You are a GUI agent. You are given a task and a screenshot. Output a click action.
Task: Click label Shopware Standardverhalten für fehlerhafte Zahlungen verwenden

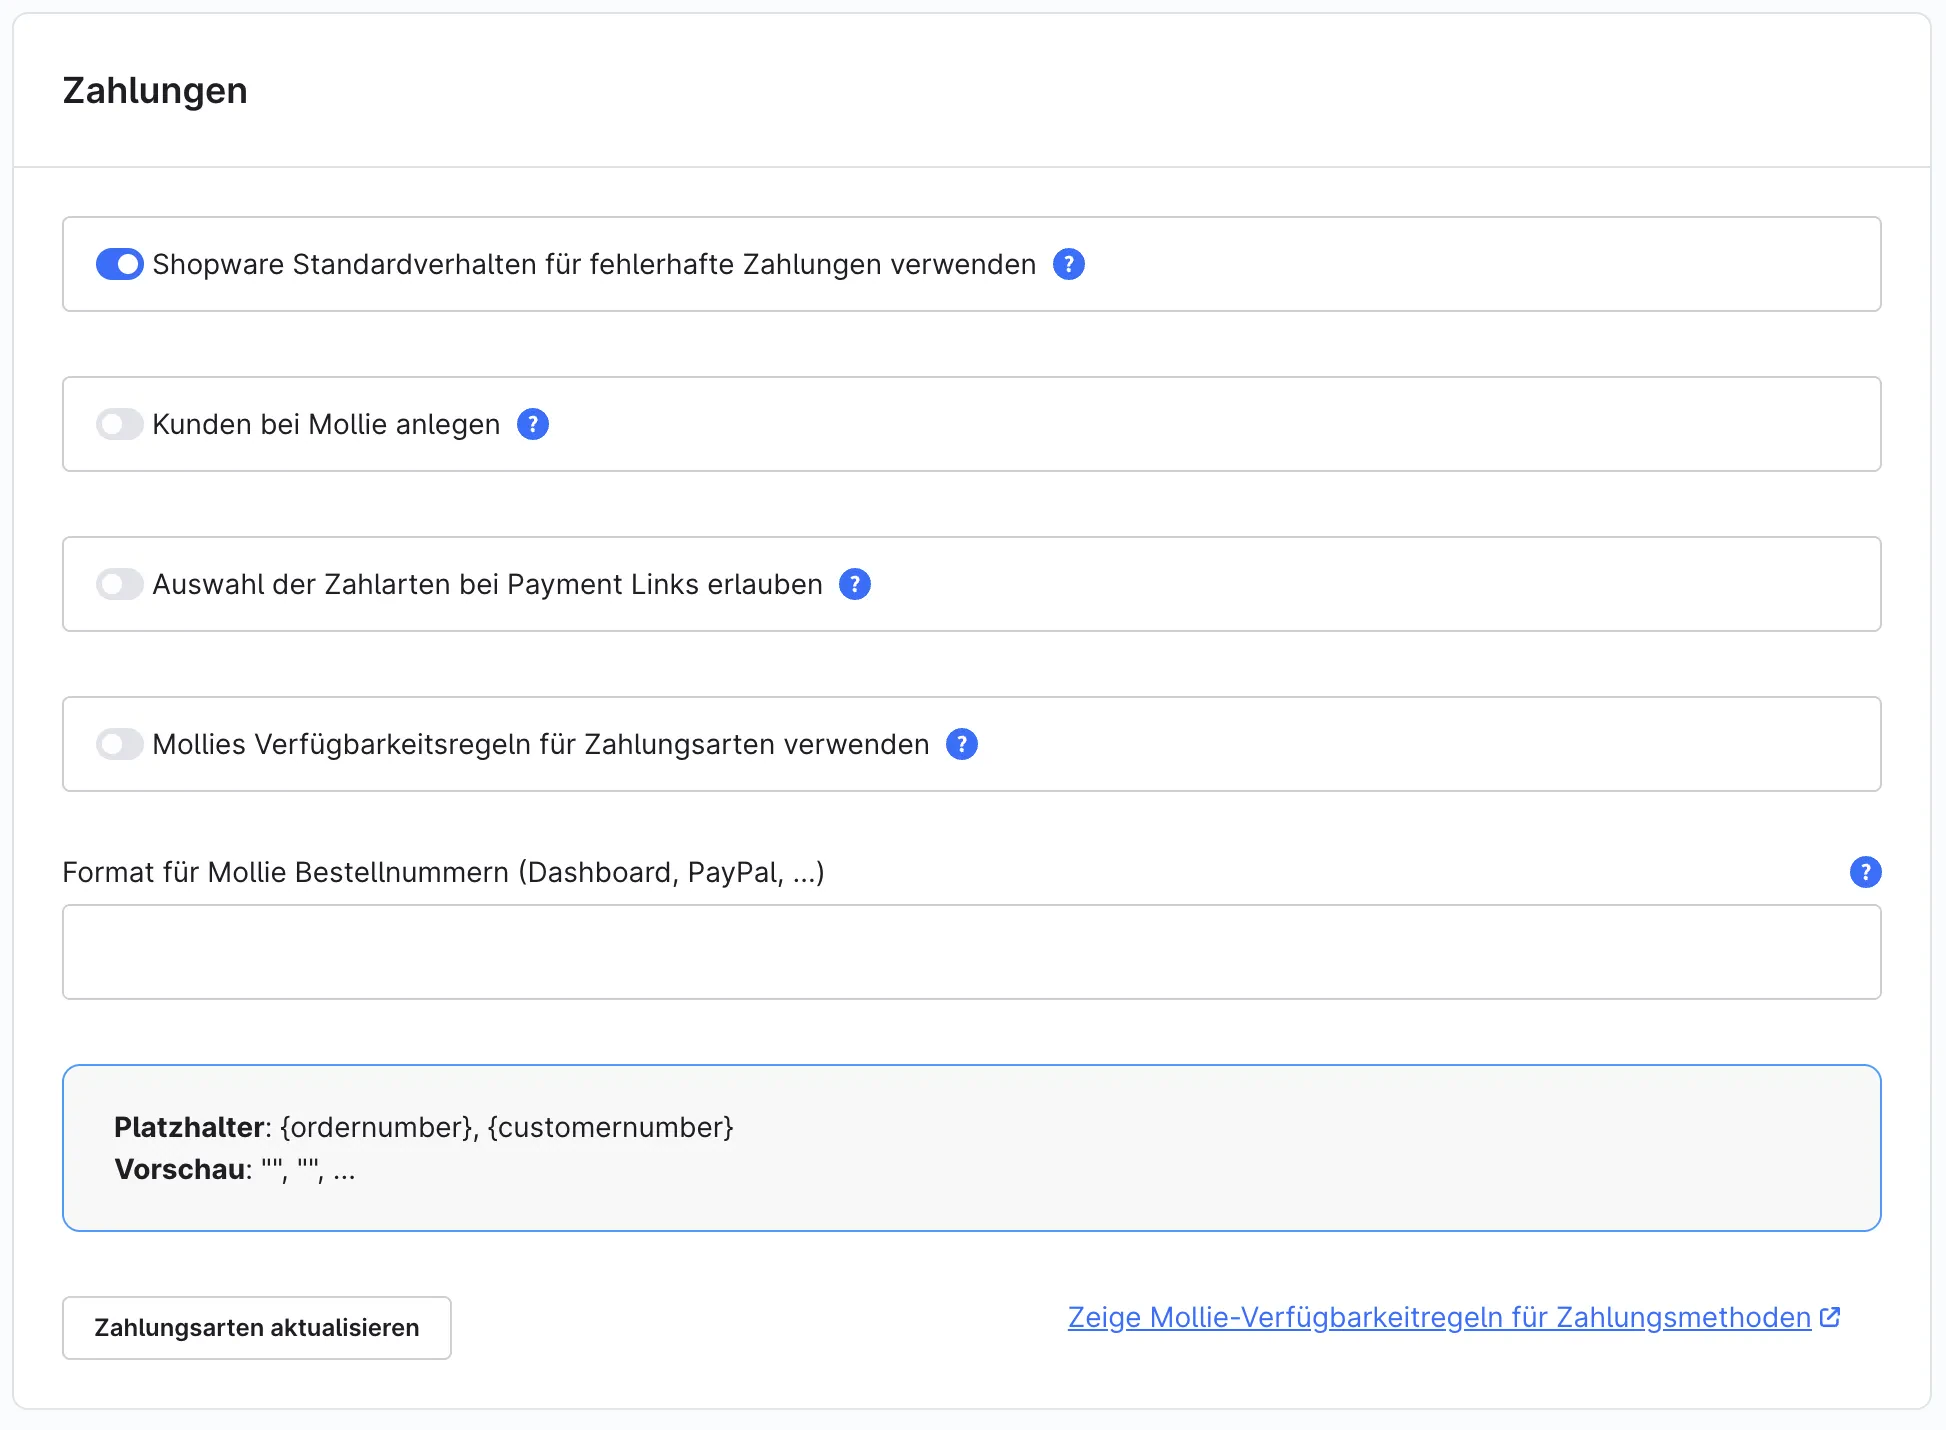[x=594, y=264]
